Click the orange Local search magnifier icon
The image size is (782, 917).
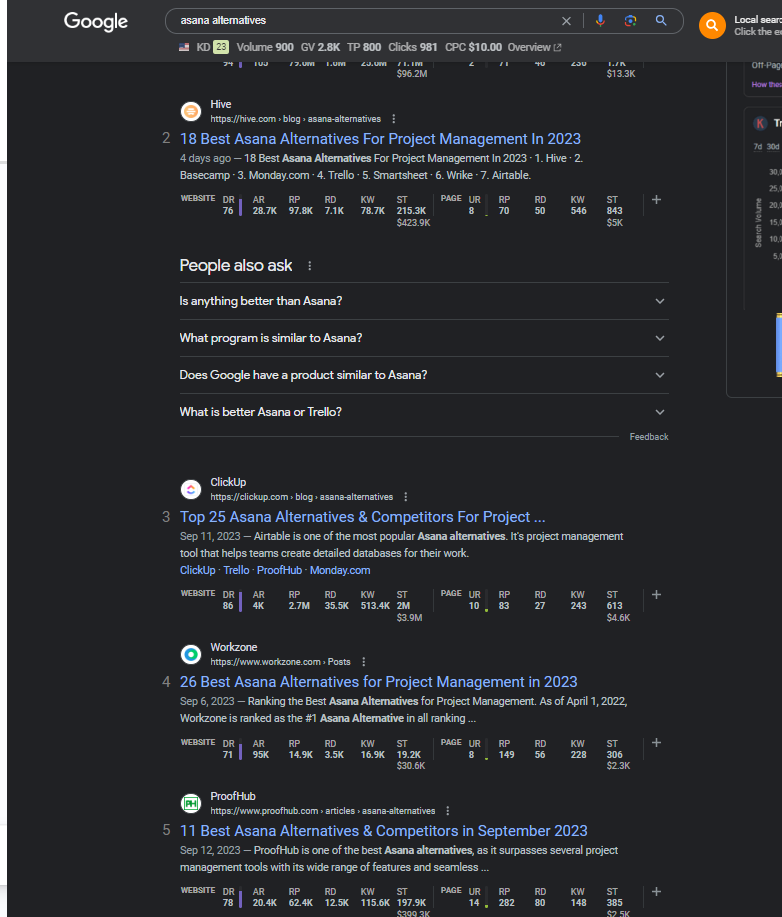click(x=712, y=25)
